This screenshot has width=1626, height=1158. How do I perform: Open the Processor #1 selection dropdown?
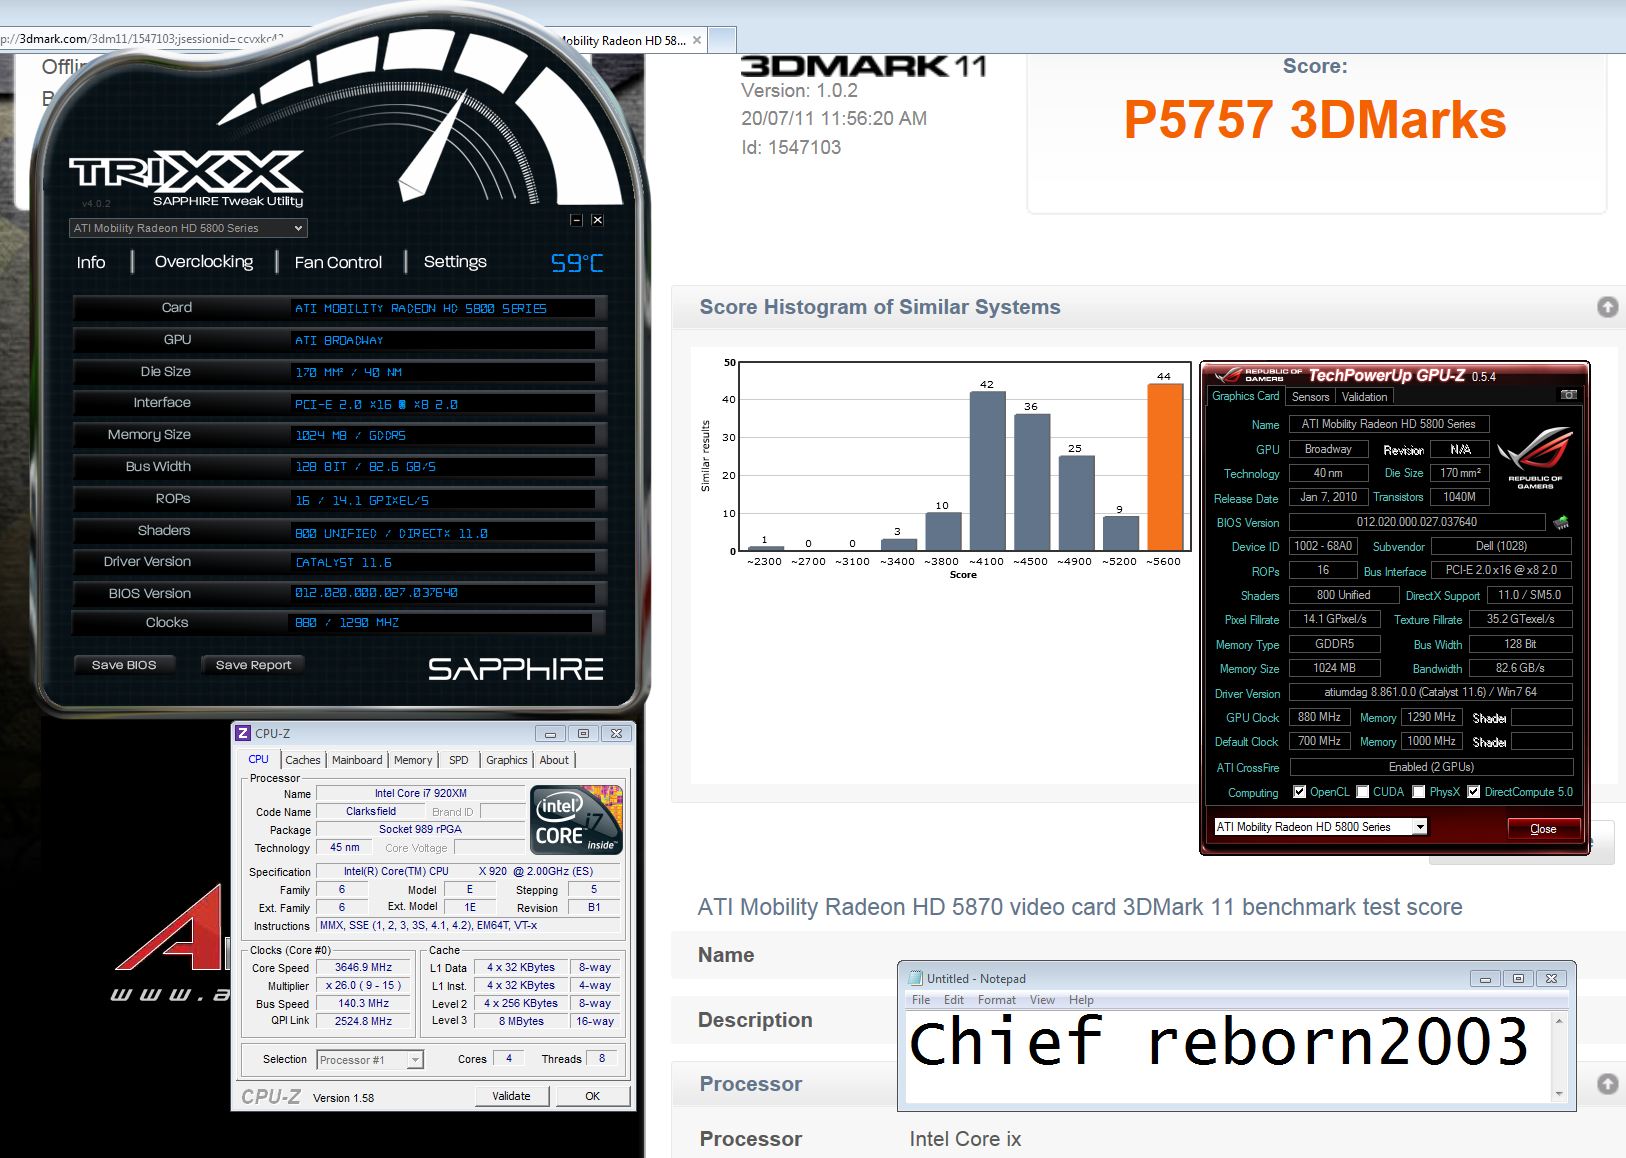(x=370, y=1060)
